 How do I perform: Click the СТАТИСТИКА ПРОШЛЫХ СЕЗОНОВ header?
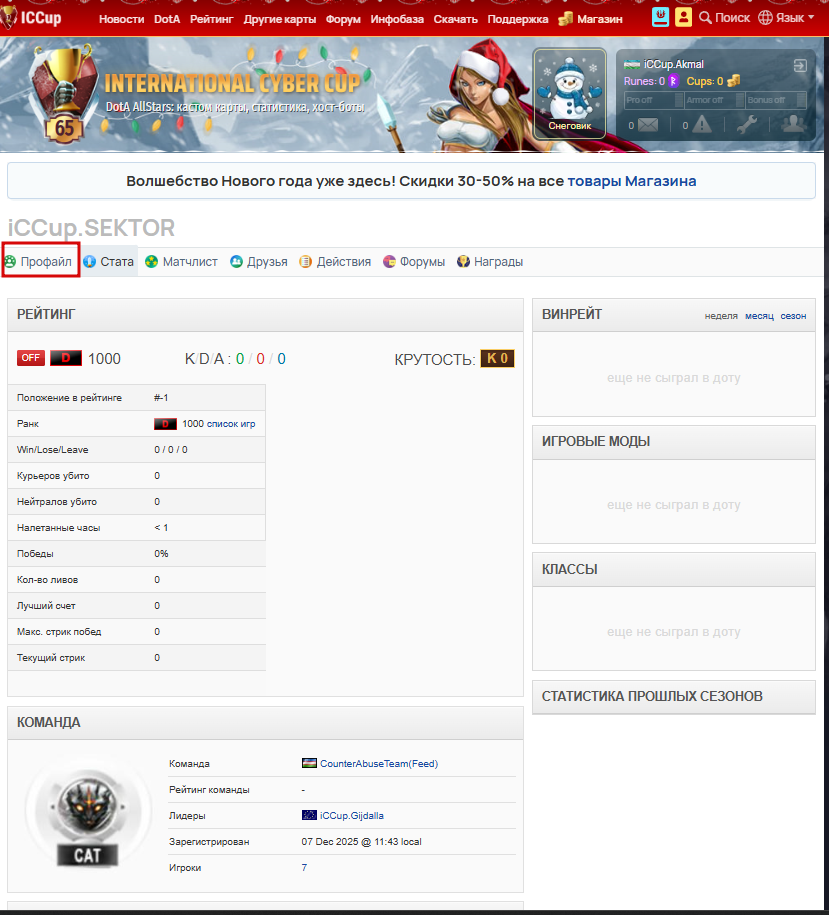674,696
